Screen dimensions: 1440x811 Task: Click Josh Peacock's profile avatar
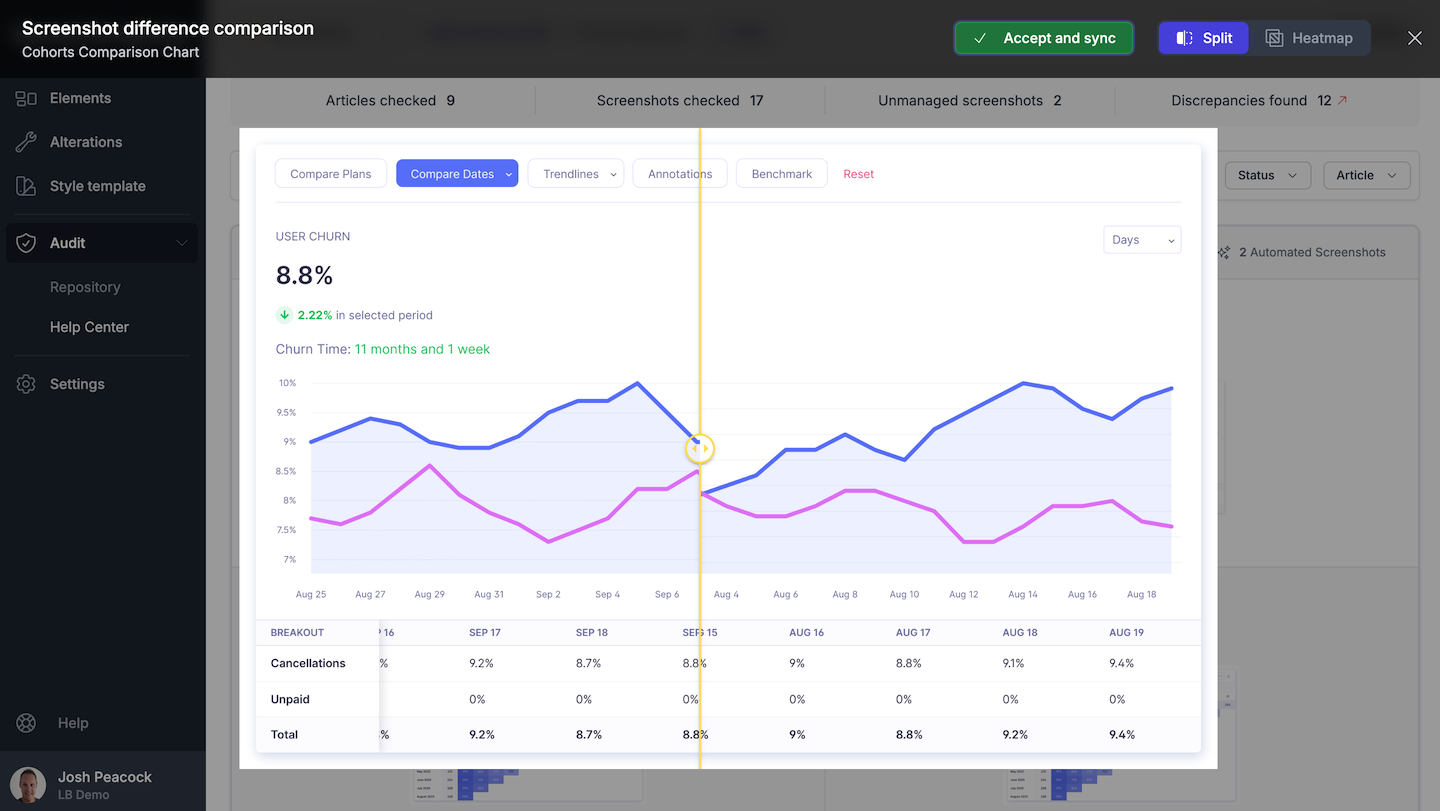pyautogui.click(x=28, y=785)
